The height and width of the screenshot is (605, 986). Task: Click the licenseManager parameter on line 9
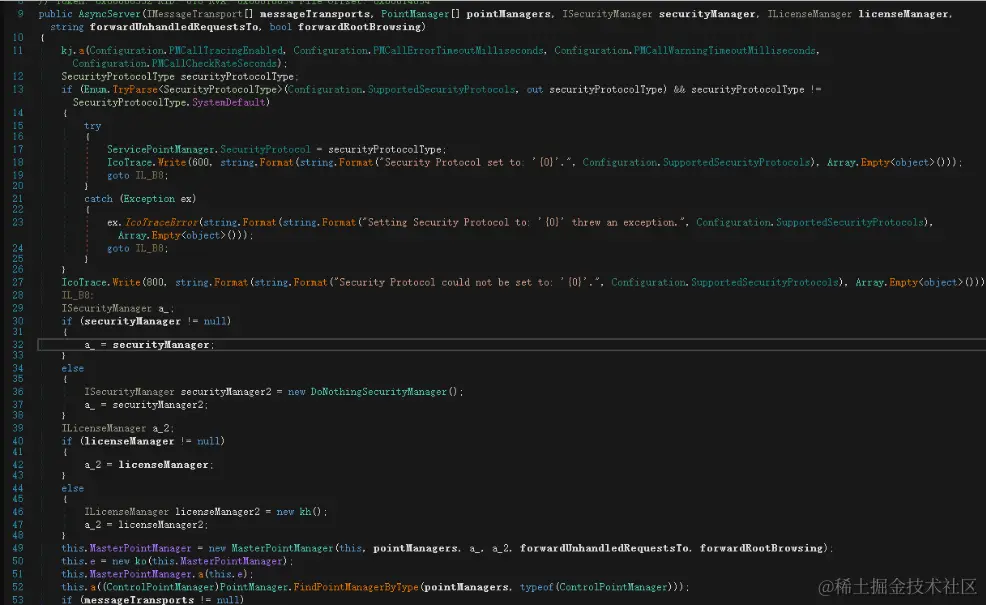[x=904, y=14]
